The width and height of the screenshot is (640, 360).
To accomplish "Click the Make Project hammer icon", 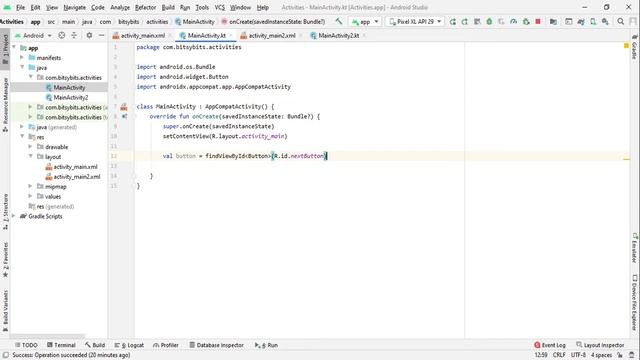I will pos(339,21).
